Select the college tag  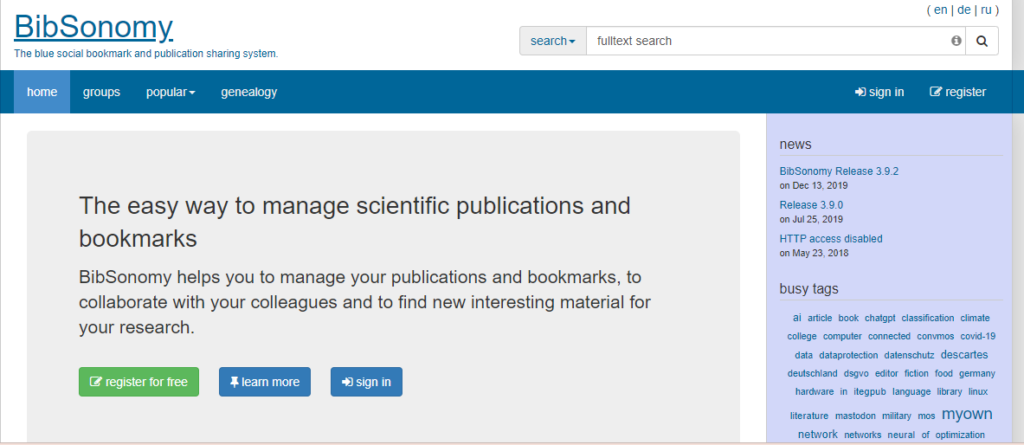(802, 337)
